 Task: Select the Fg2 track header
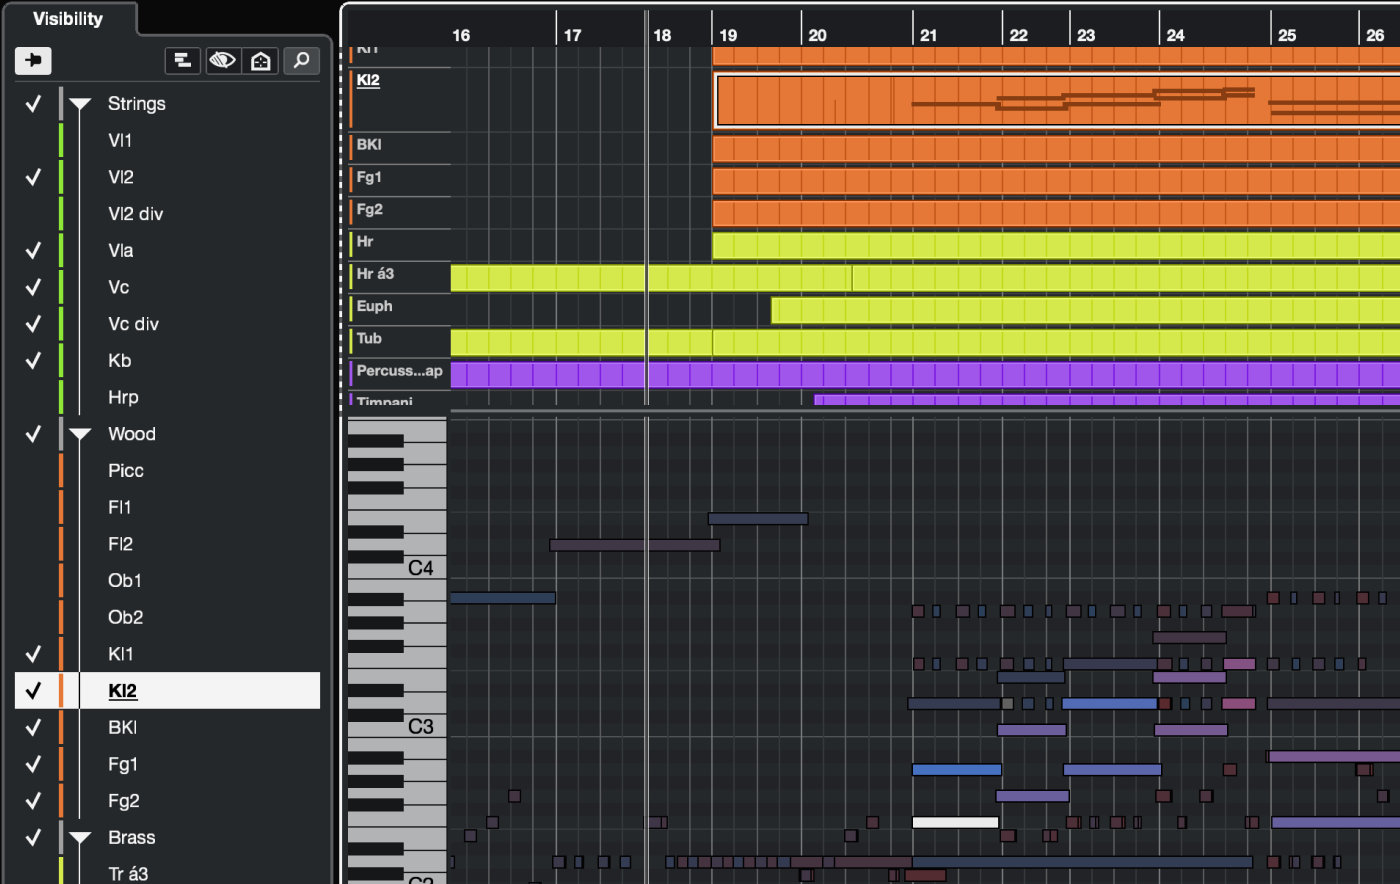400,213
